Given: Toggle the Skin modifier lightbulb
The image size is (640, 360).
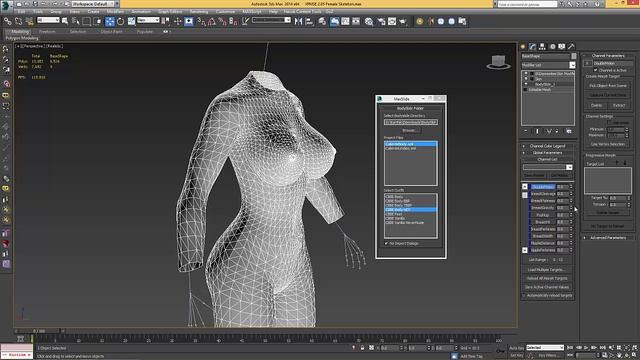Looking at the screenshot, I should 526,79.
